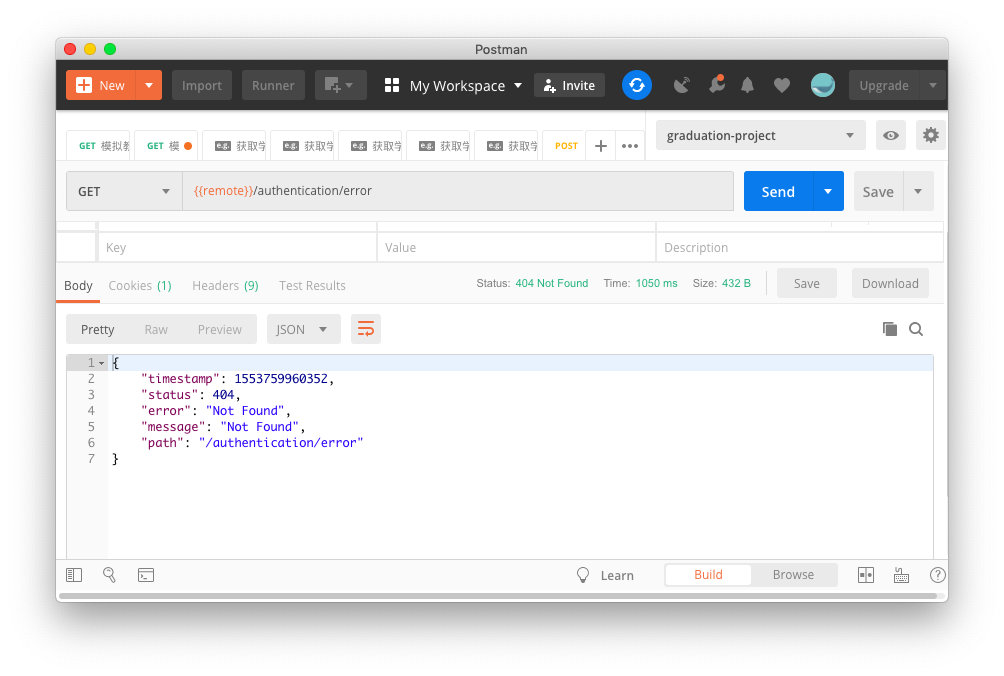Copy response body to clipboard
The image size is (1004, 676).
point(889,329)
